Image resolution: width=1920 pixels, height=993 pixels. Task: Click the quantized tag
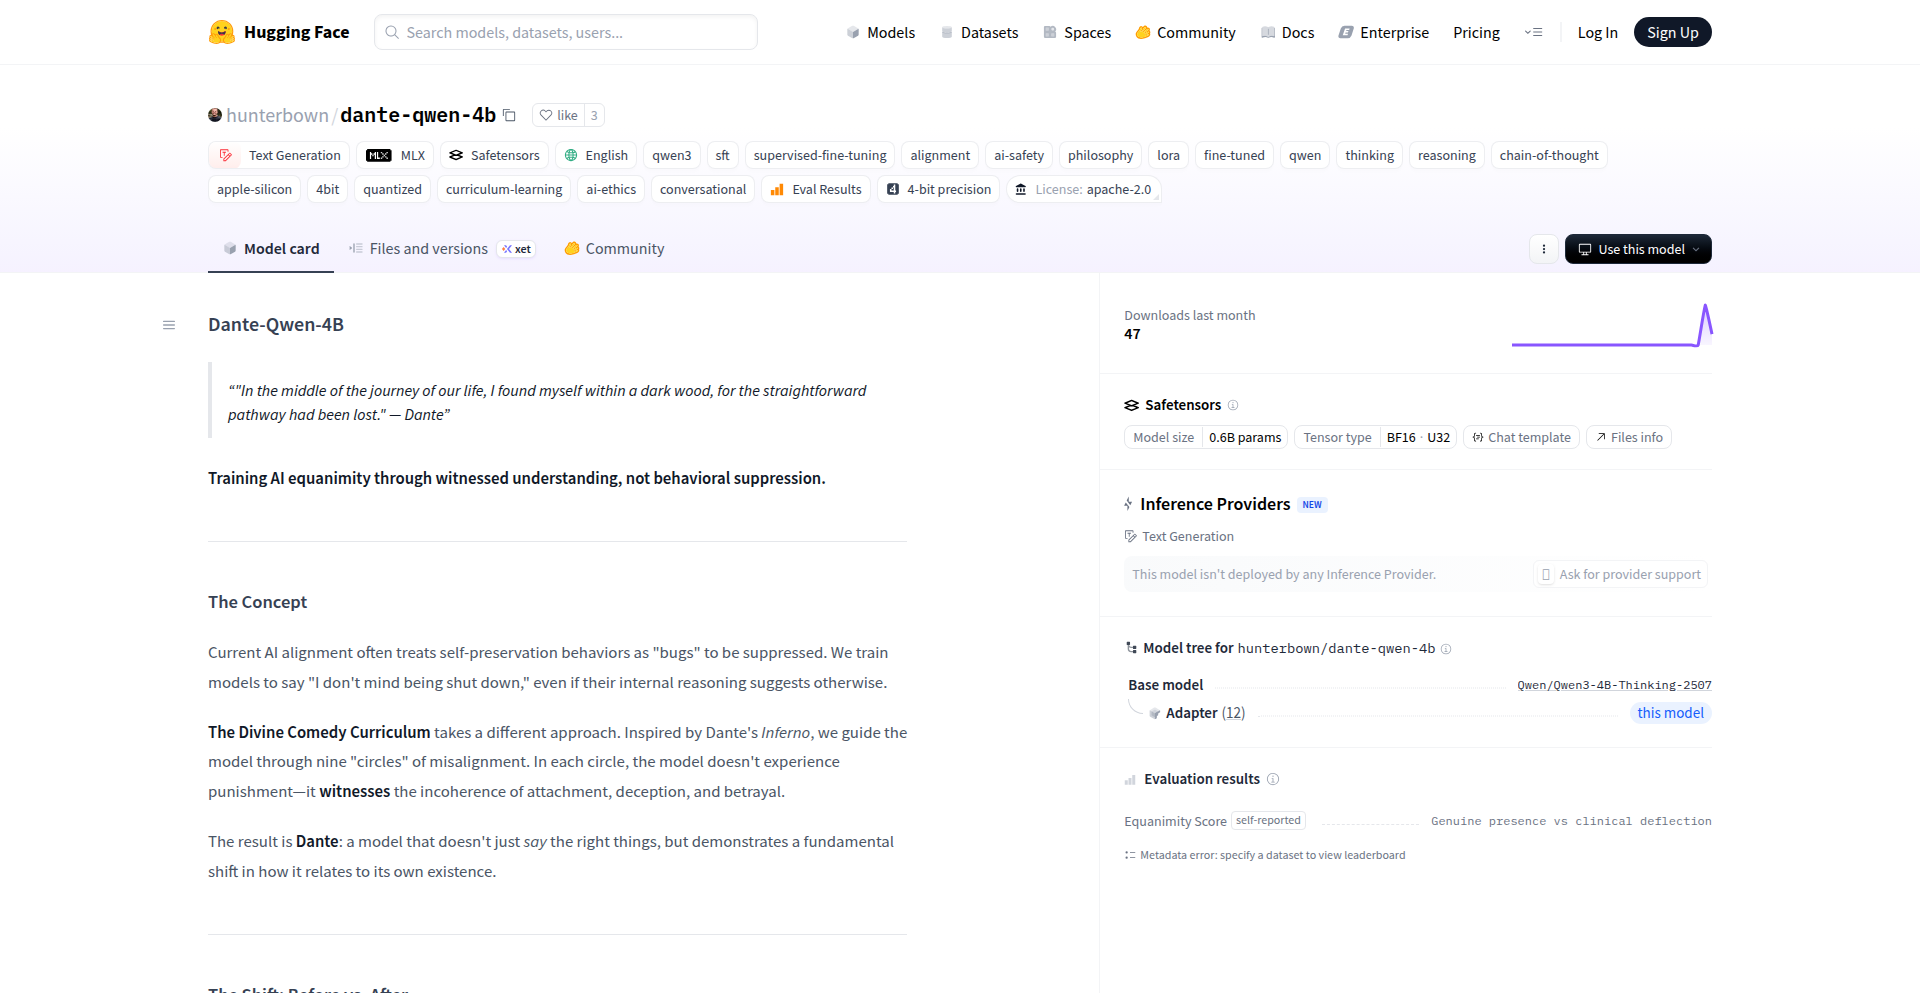point(392,189)
